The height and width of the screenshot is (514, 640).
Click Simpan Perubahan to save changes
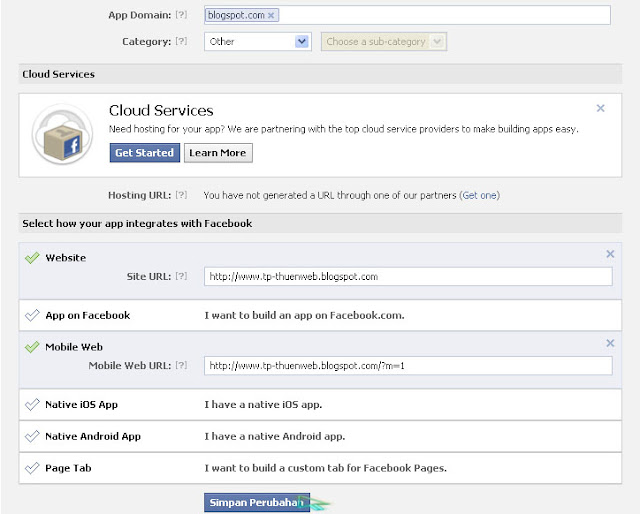coord(257,503)
